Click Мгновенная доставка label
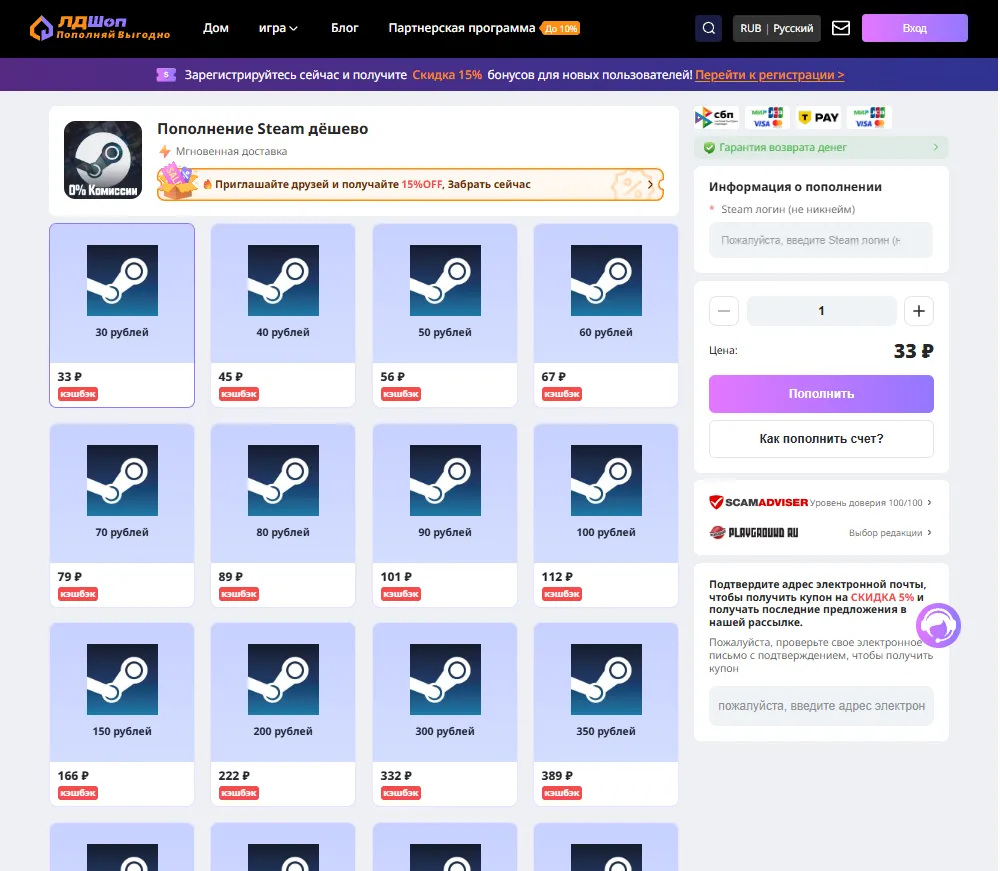Screen dimensions: 1000x871 coord(232,152)
